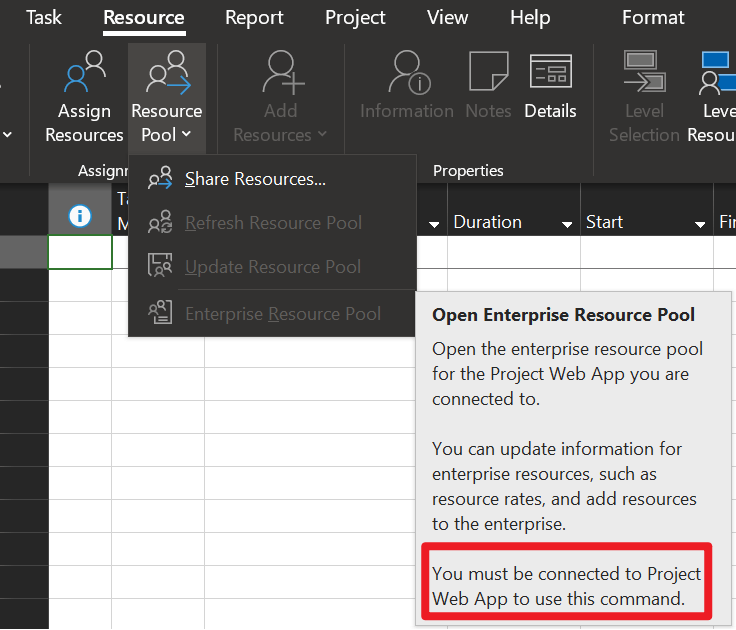Click the Duration column header
This screenshot has height=630, width=736.
pos(514,209)
